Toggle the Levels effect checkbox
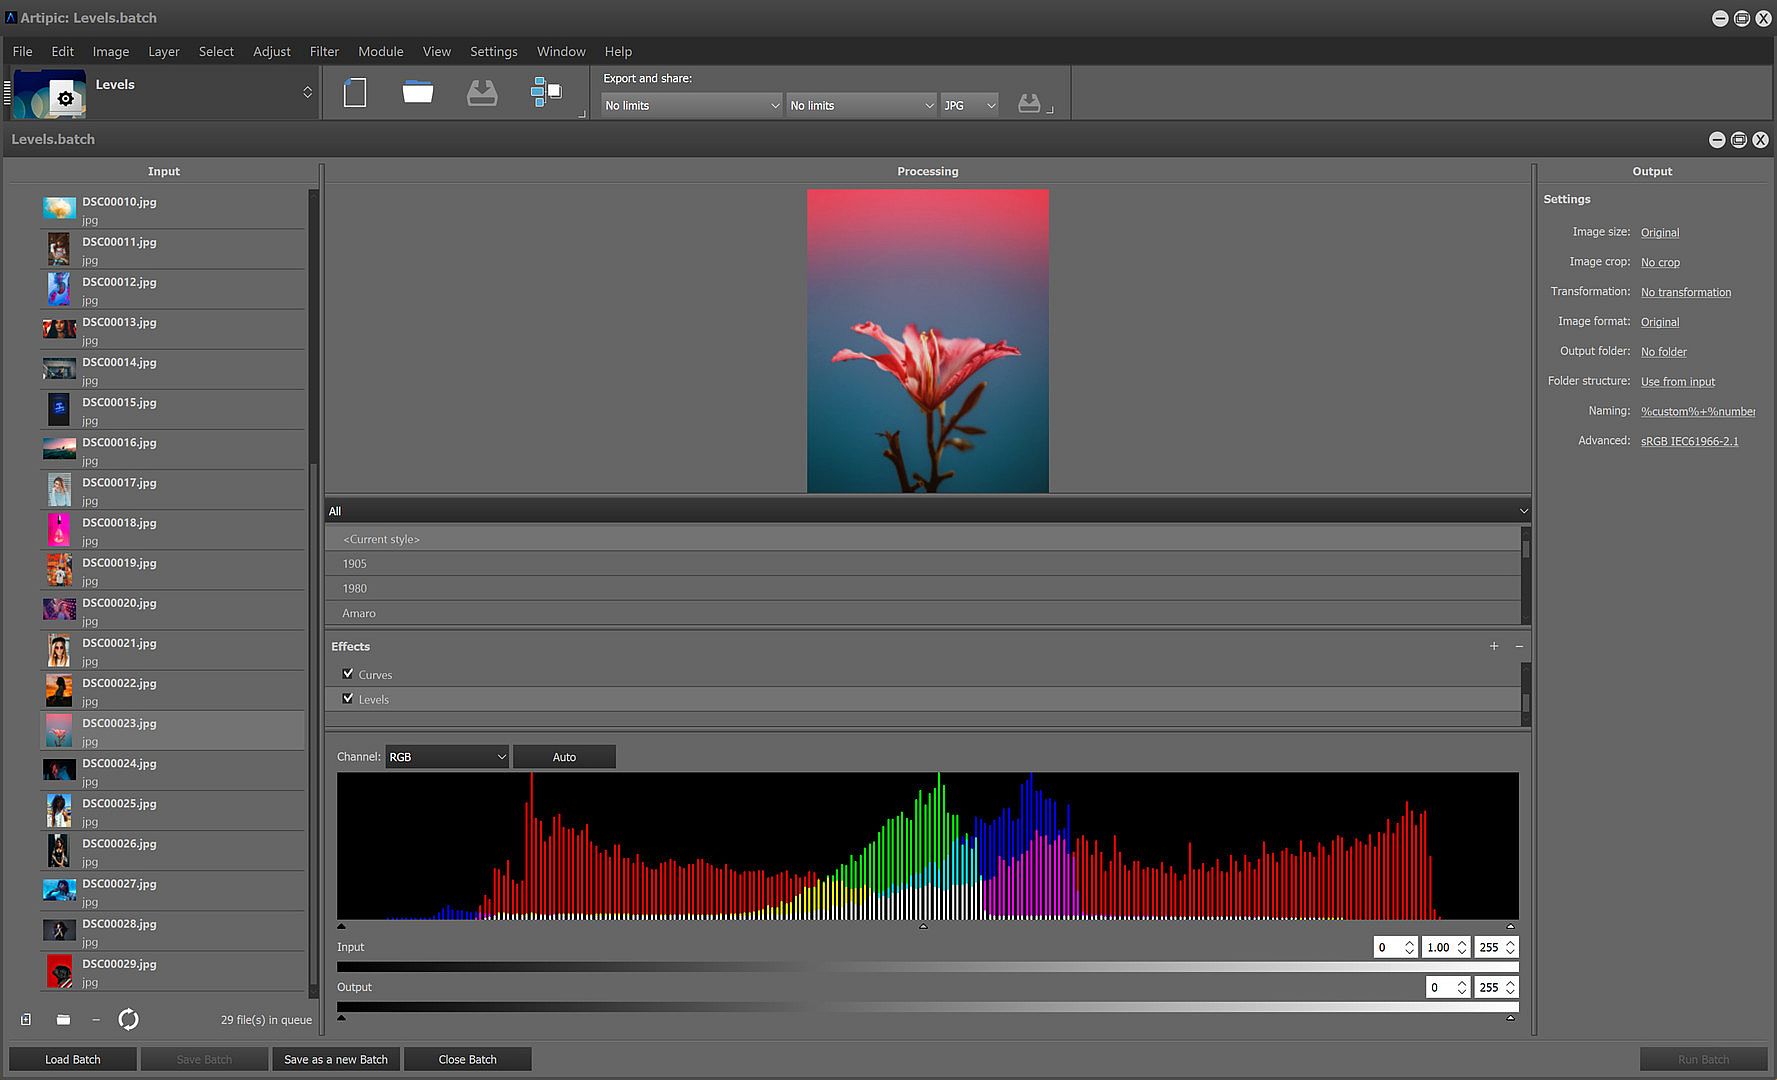 348,698
